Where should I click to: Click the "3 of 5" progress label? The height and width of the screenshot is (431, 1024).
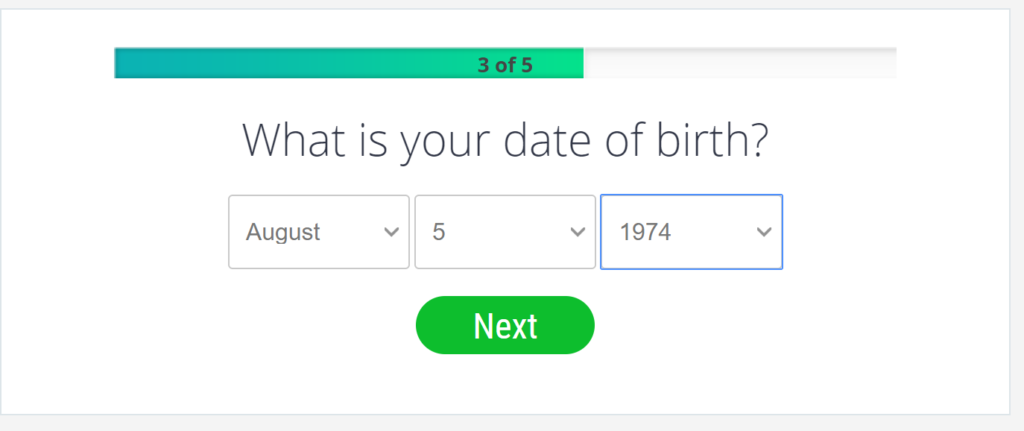point(505,65)
